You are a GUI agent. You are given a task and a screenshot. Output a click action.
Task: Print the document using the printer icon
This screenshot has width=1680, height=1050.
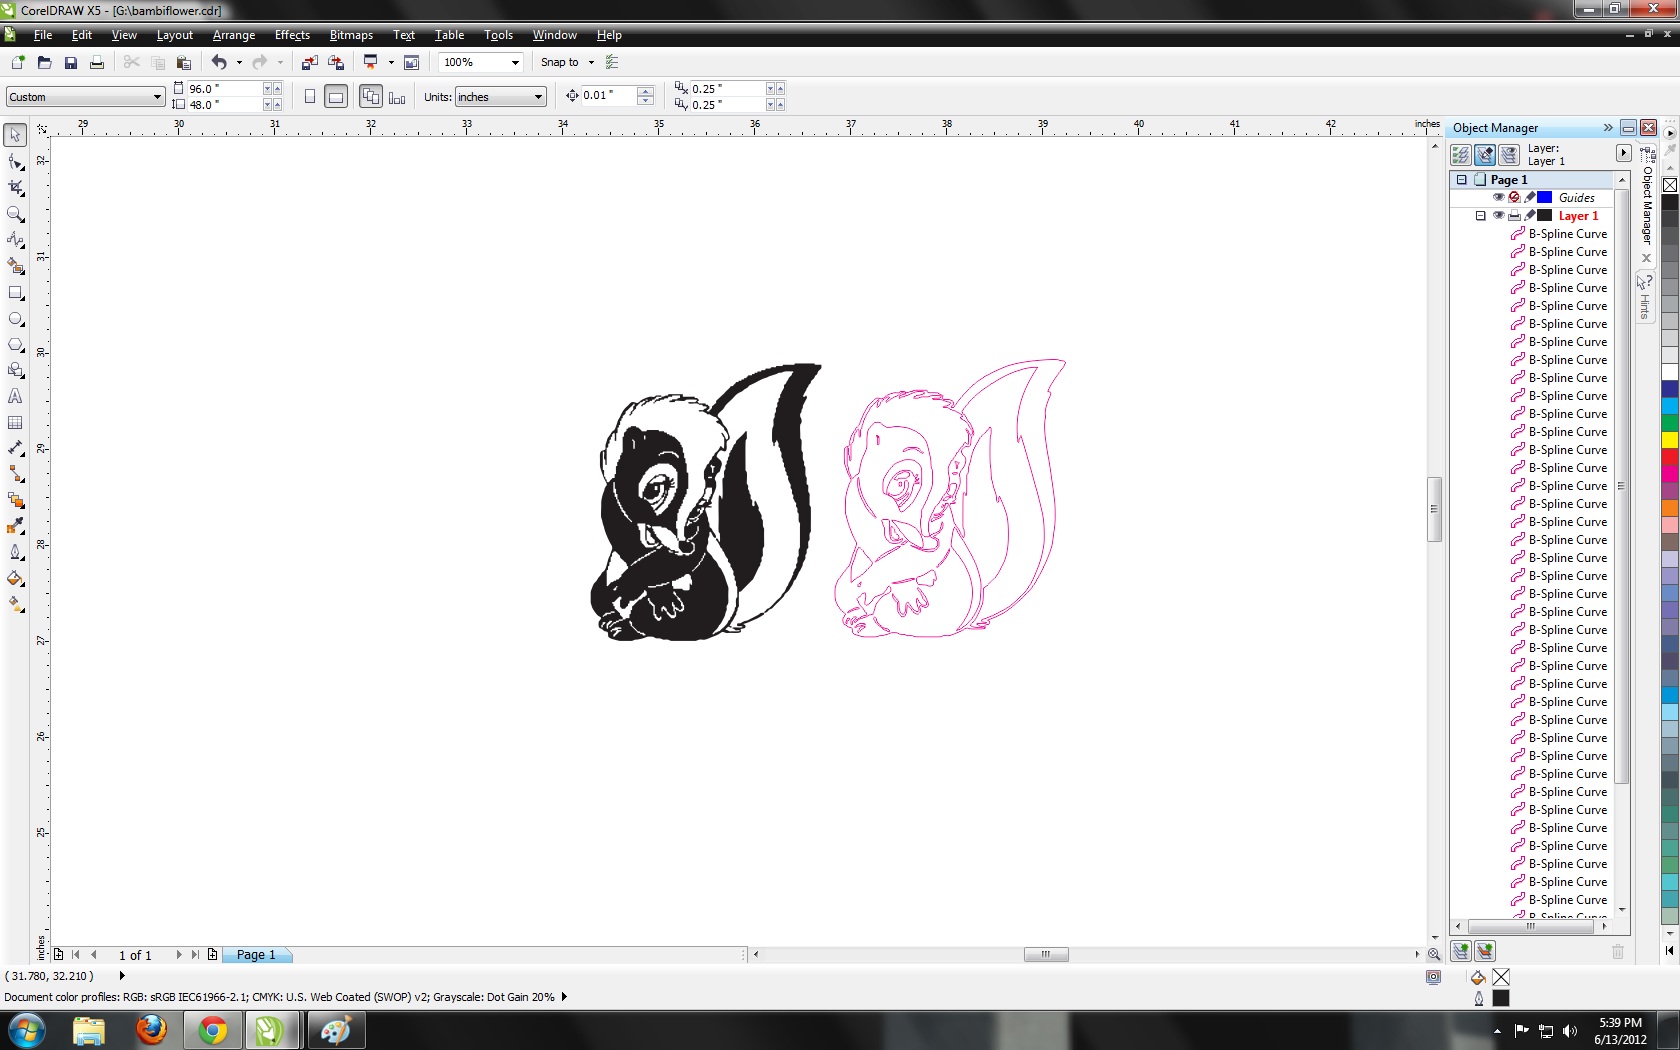pyautogui.click(x=97, y=62)
